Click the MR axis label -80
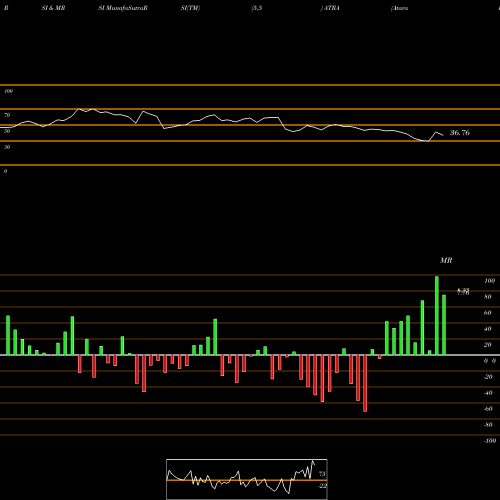This screenshot has width=500, height=500. 488,425
